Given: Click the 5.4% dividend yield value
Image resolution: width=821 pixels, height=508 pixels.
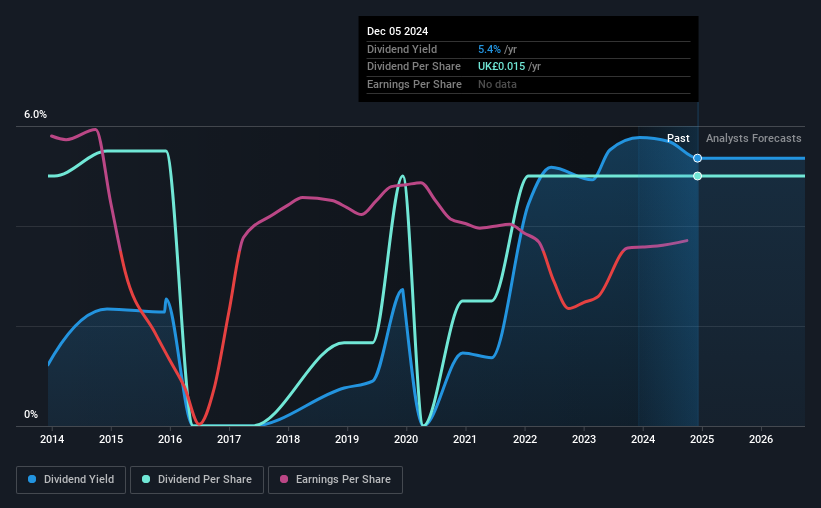Looking at the screenshot, I should tap(489, 49).
